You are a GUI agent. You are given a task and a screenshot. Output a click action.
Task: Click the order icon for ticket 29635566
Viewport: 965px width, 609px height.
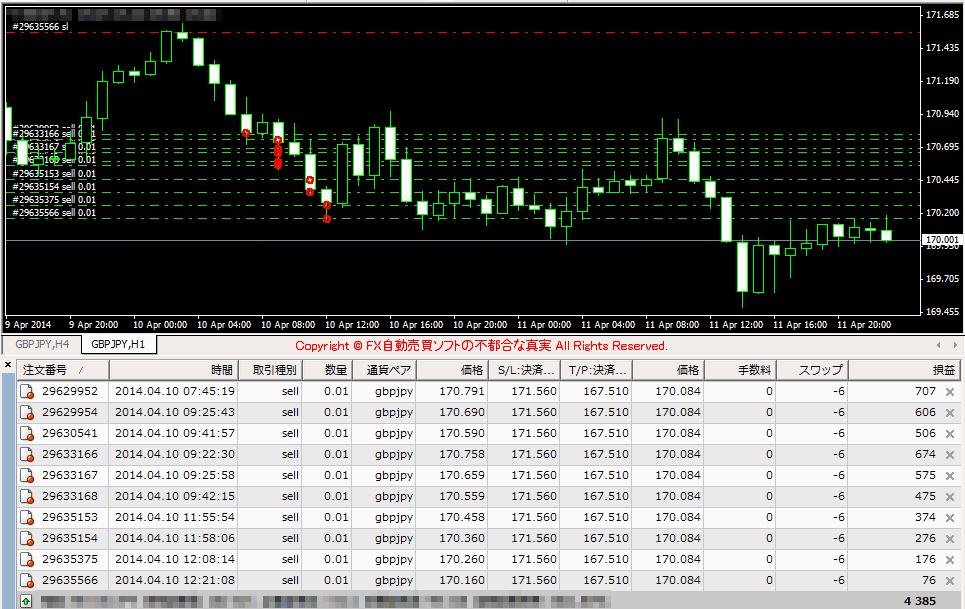click(27, 580)
